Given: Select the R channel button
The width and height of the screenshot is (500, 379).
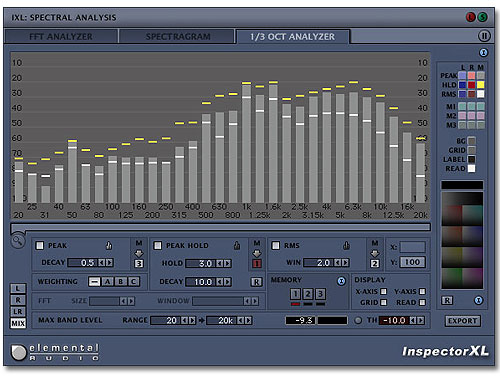Looking at the screenshot, I should (x=18, y=300).
